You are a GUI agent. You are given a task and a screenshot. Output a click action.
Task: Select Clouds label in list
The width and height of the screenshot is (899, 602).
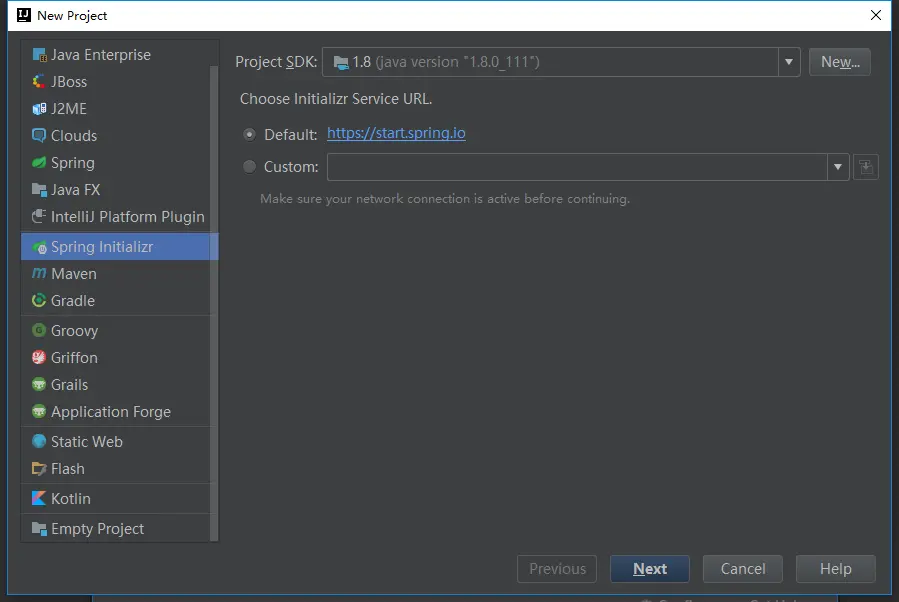pyautogui.click(x=74, y=136)
